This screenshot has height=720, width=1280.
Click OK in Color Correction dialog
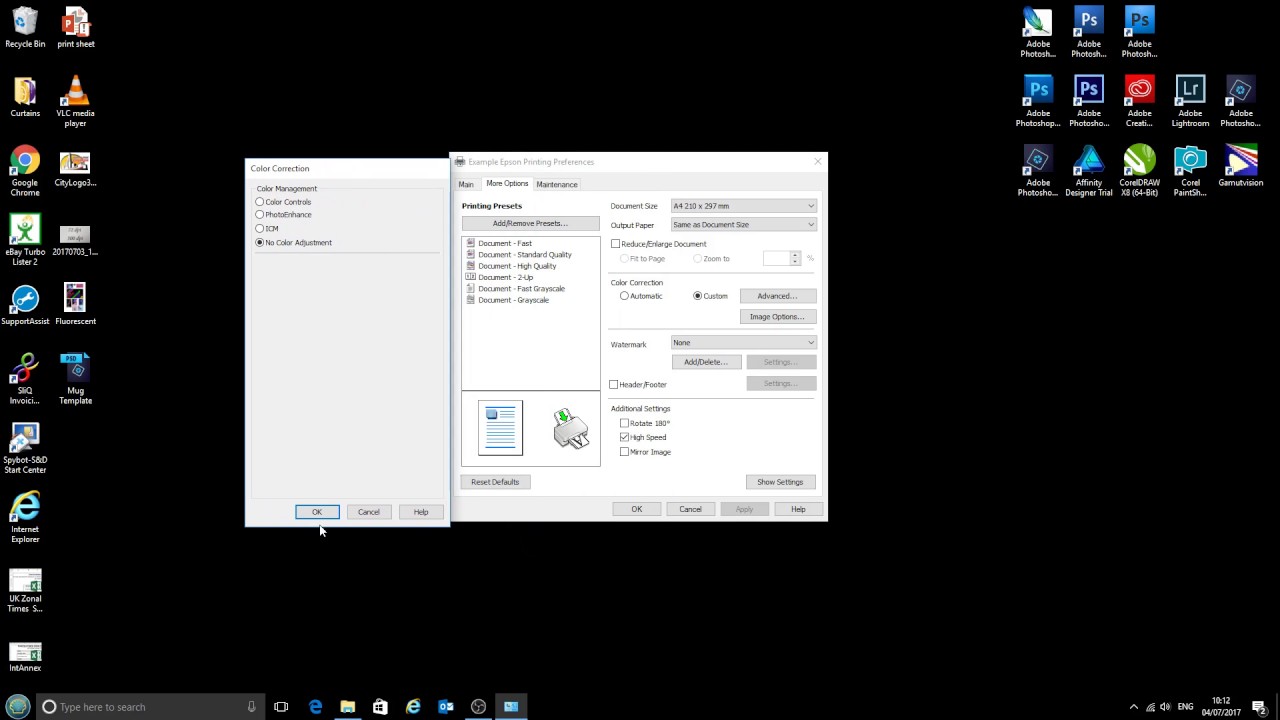317,512
